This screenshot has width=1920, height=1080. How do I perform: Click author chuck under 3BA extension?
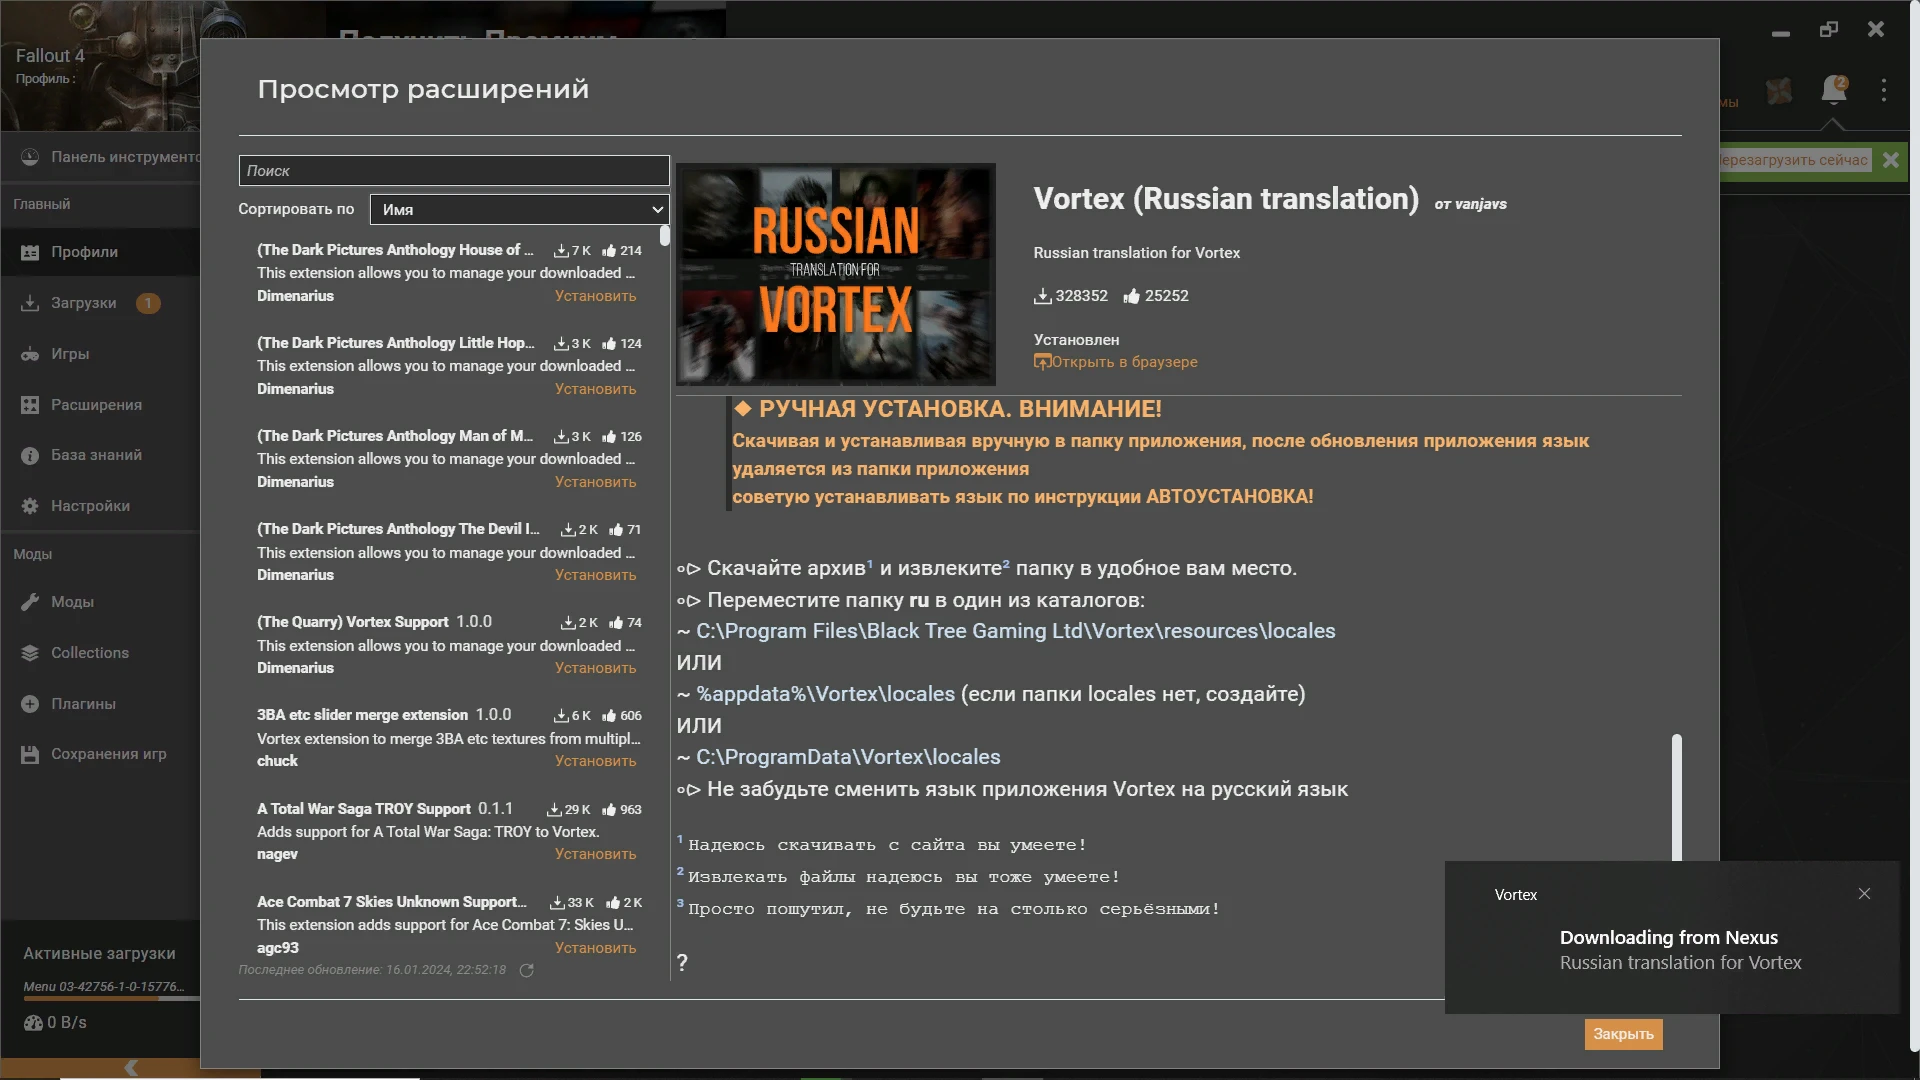tap(277, 761)
